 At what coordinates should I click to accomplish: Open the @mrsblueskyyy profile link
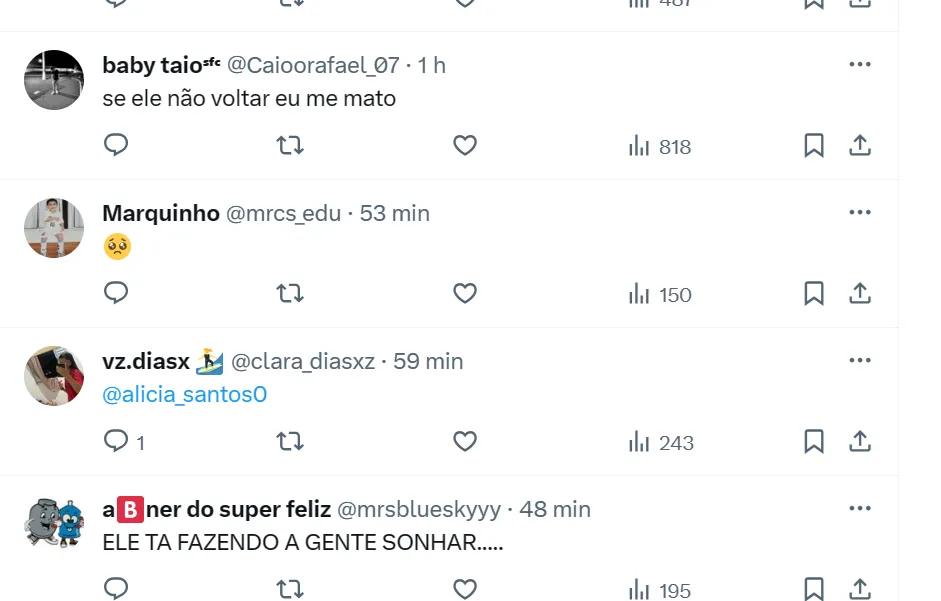[419, 510]
